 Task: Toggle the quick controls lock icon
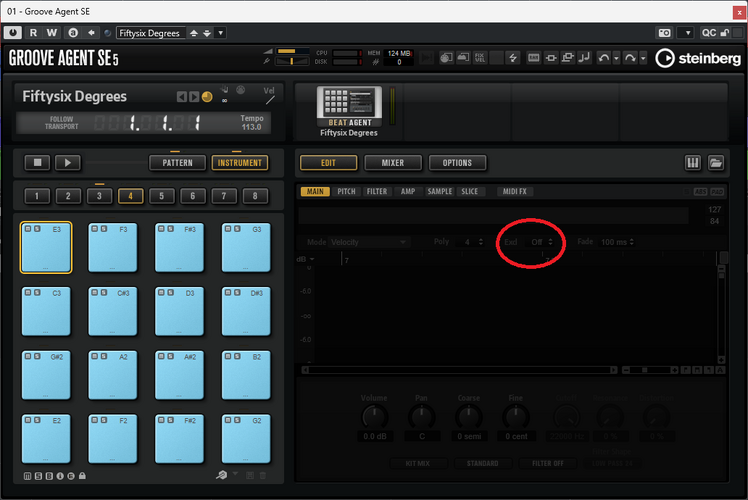point(725,33)
